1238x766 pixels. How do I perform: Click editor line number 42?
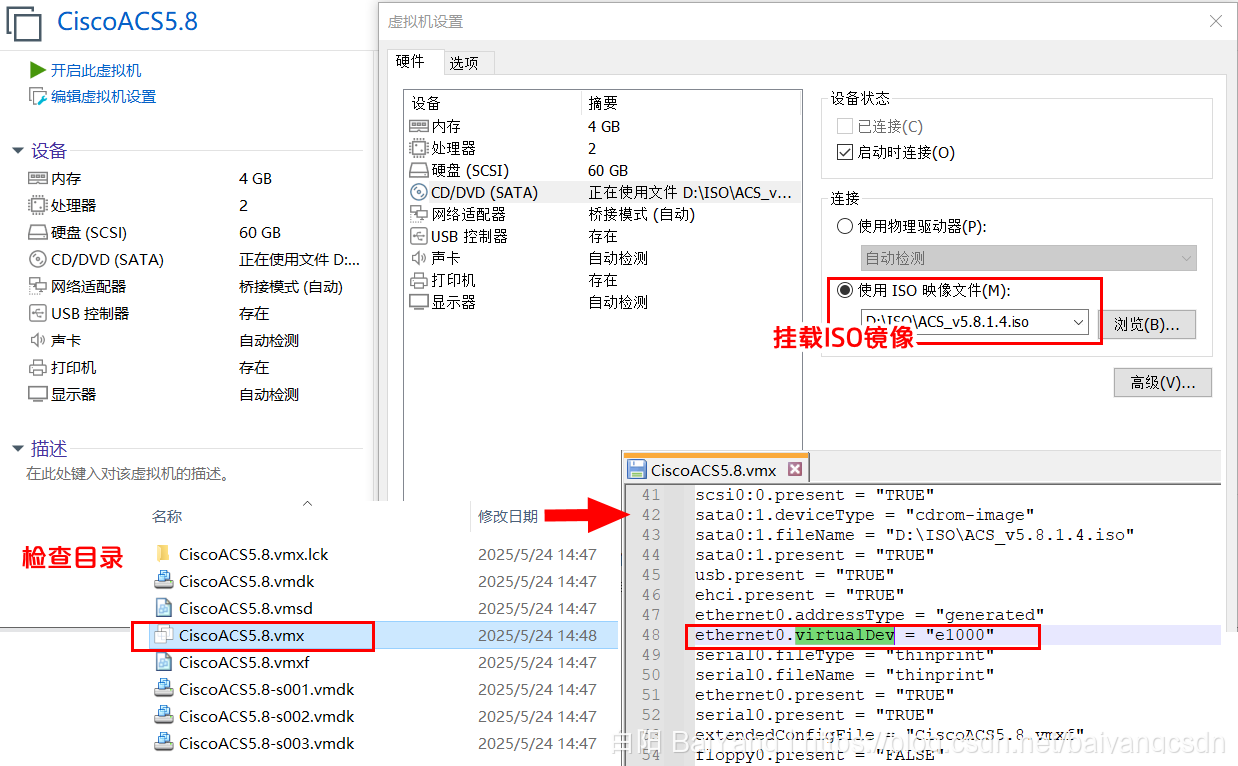(x=651, y=515)
